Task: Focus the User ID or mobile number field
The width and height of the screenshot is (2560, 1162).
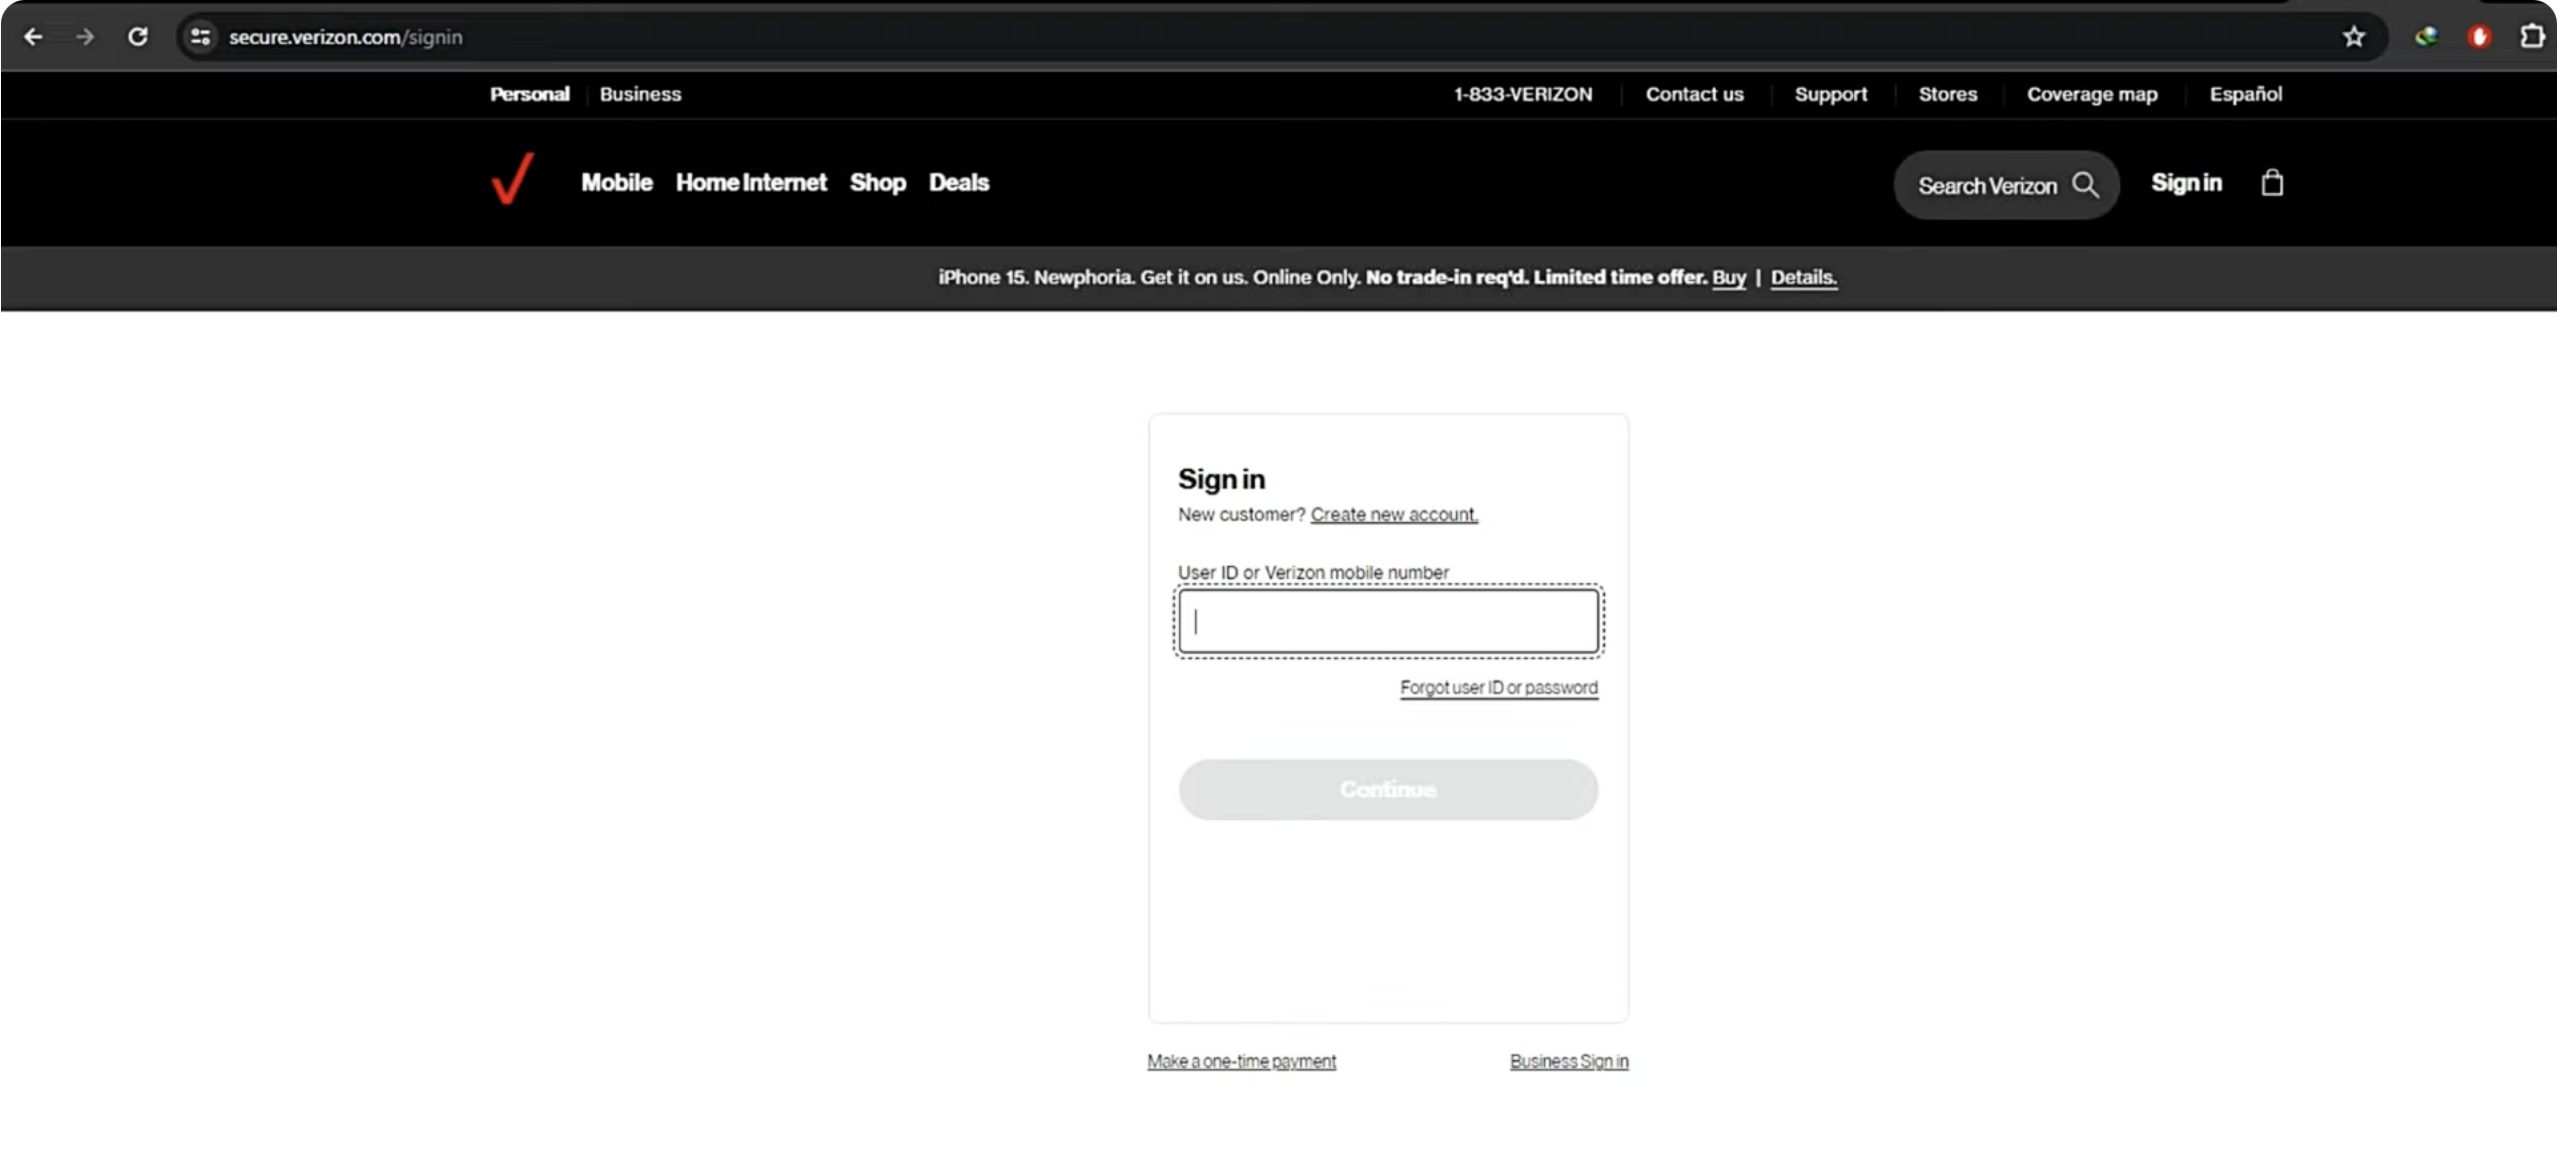Action: click(x=1388, y=621)
